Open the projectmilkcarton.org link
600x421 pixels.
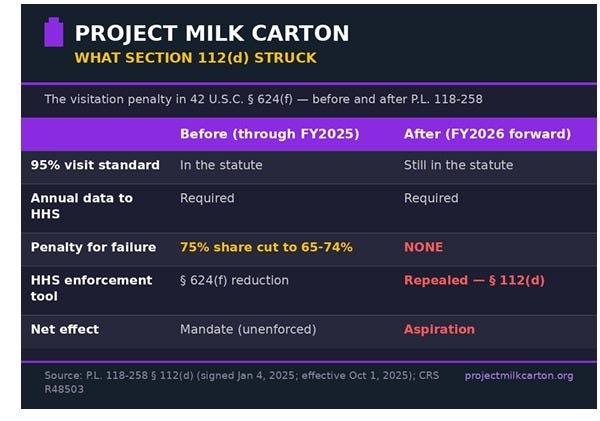pos(519,376)
